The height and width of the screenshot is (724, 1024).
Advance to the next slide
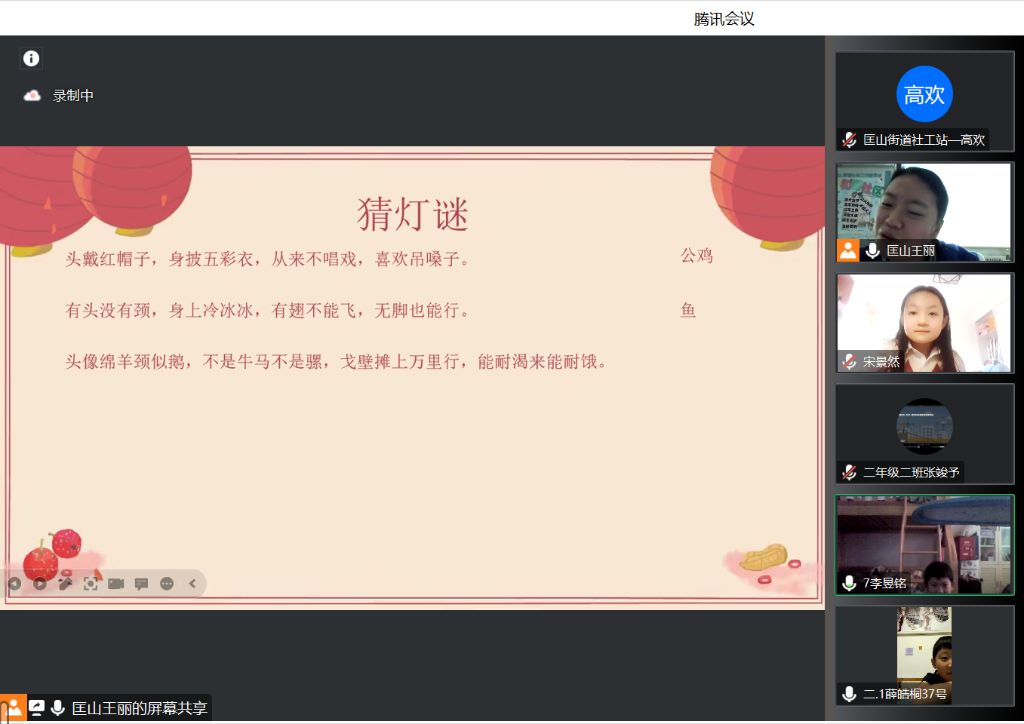40,584
